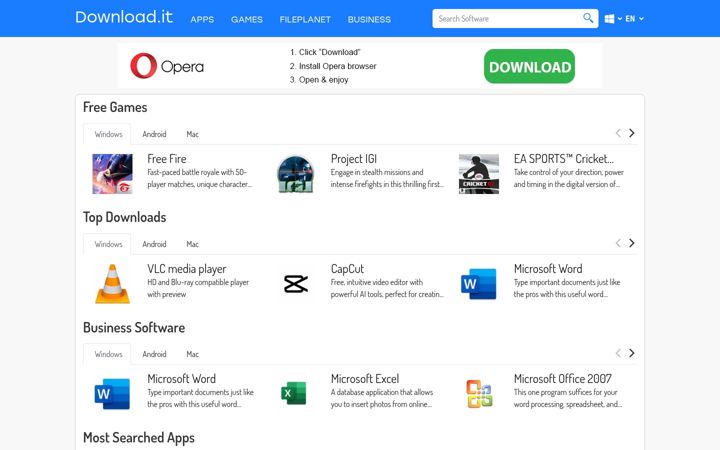Screen dimensions: 720x450
Task: Go to next Business Software slide
Action: (x=632, y=353)
